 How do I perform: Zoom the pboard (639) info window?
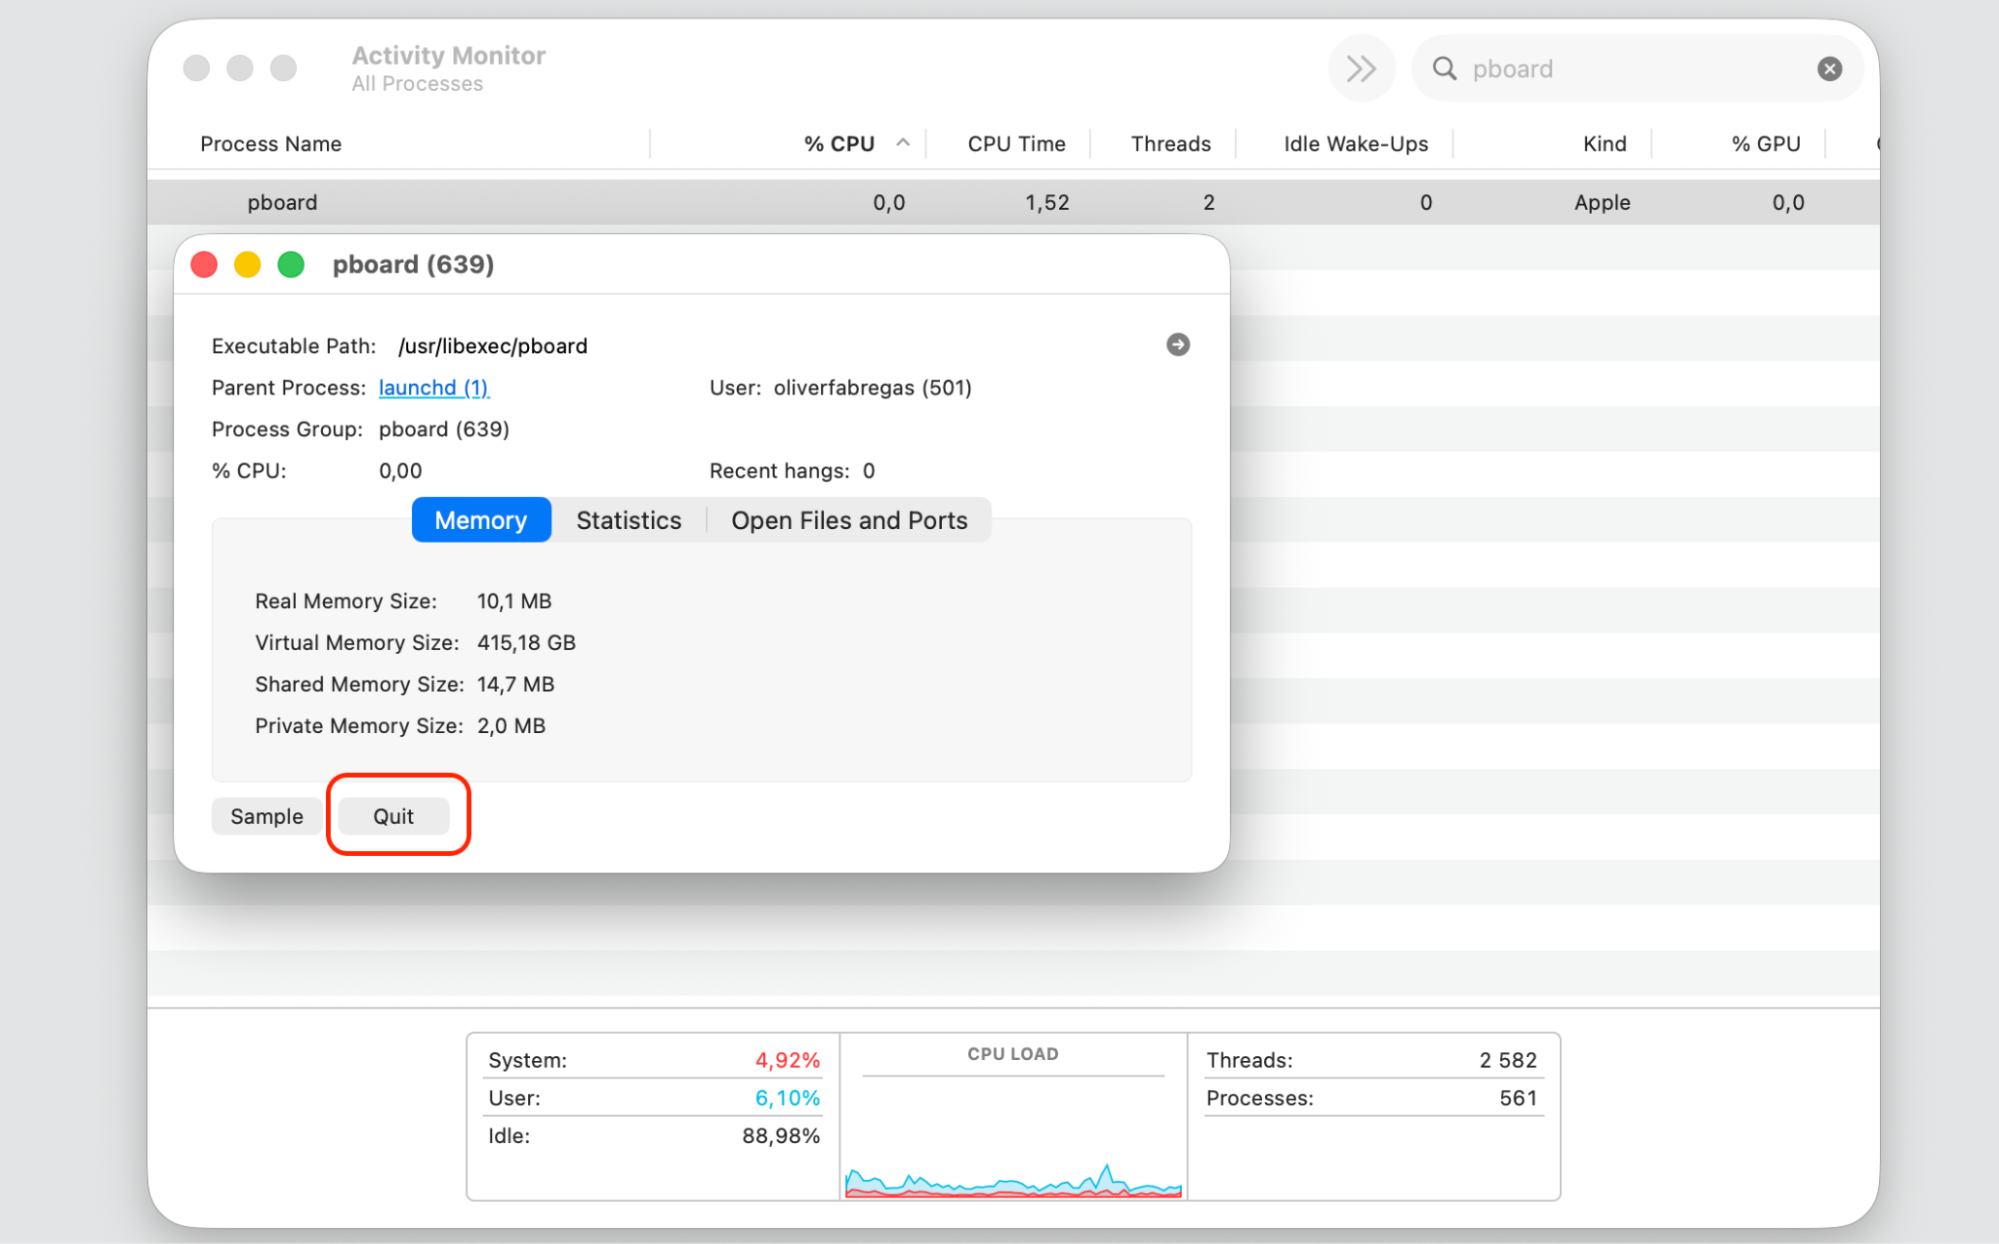(x=291, y=264)
